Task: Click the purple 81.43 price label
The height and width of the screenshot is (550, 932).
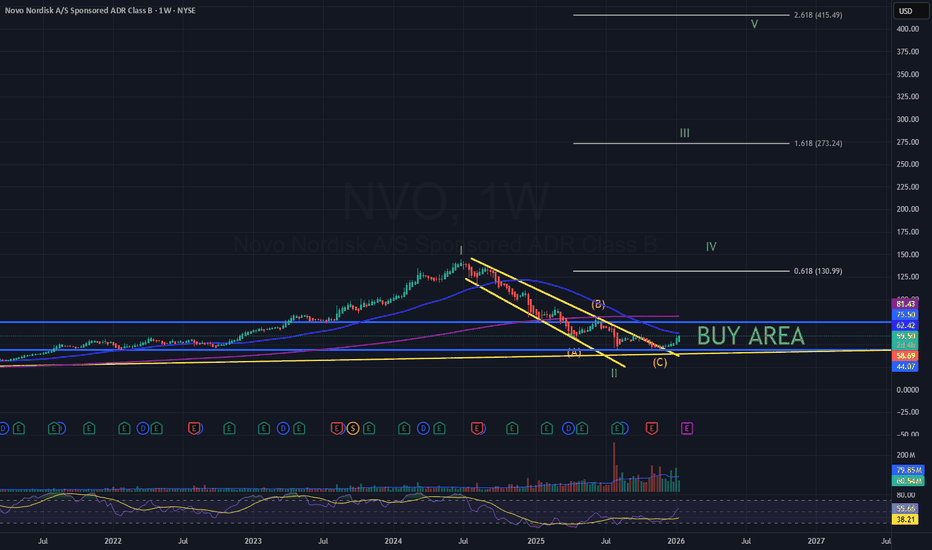Action: pos(905,304)
